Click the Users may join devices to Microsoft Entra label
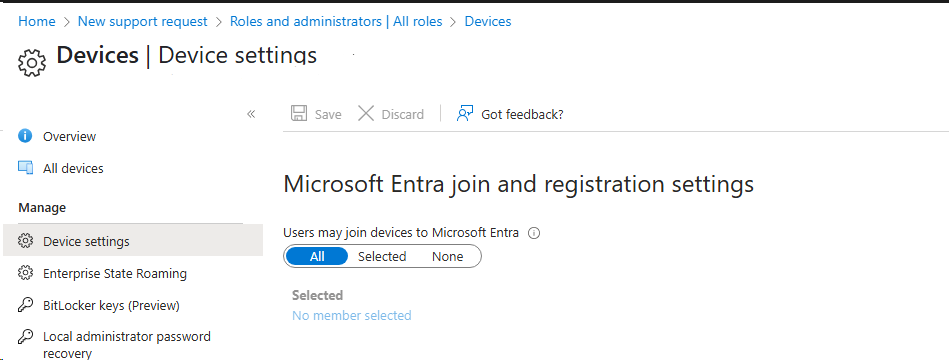 tap(401, 232)
